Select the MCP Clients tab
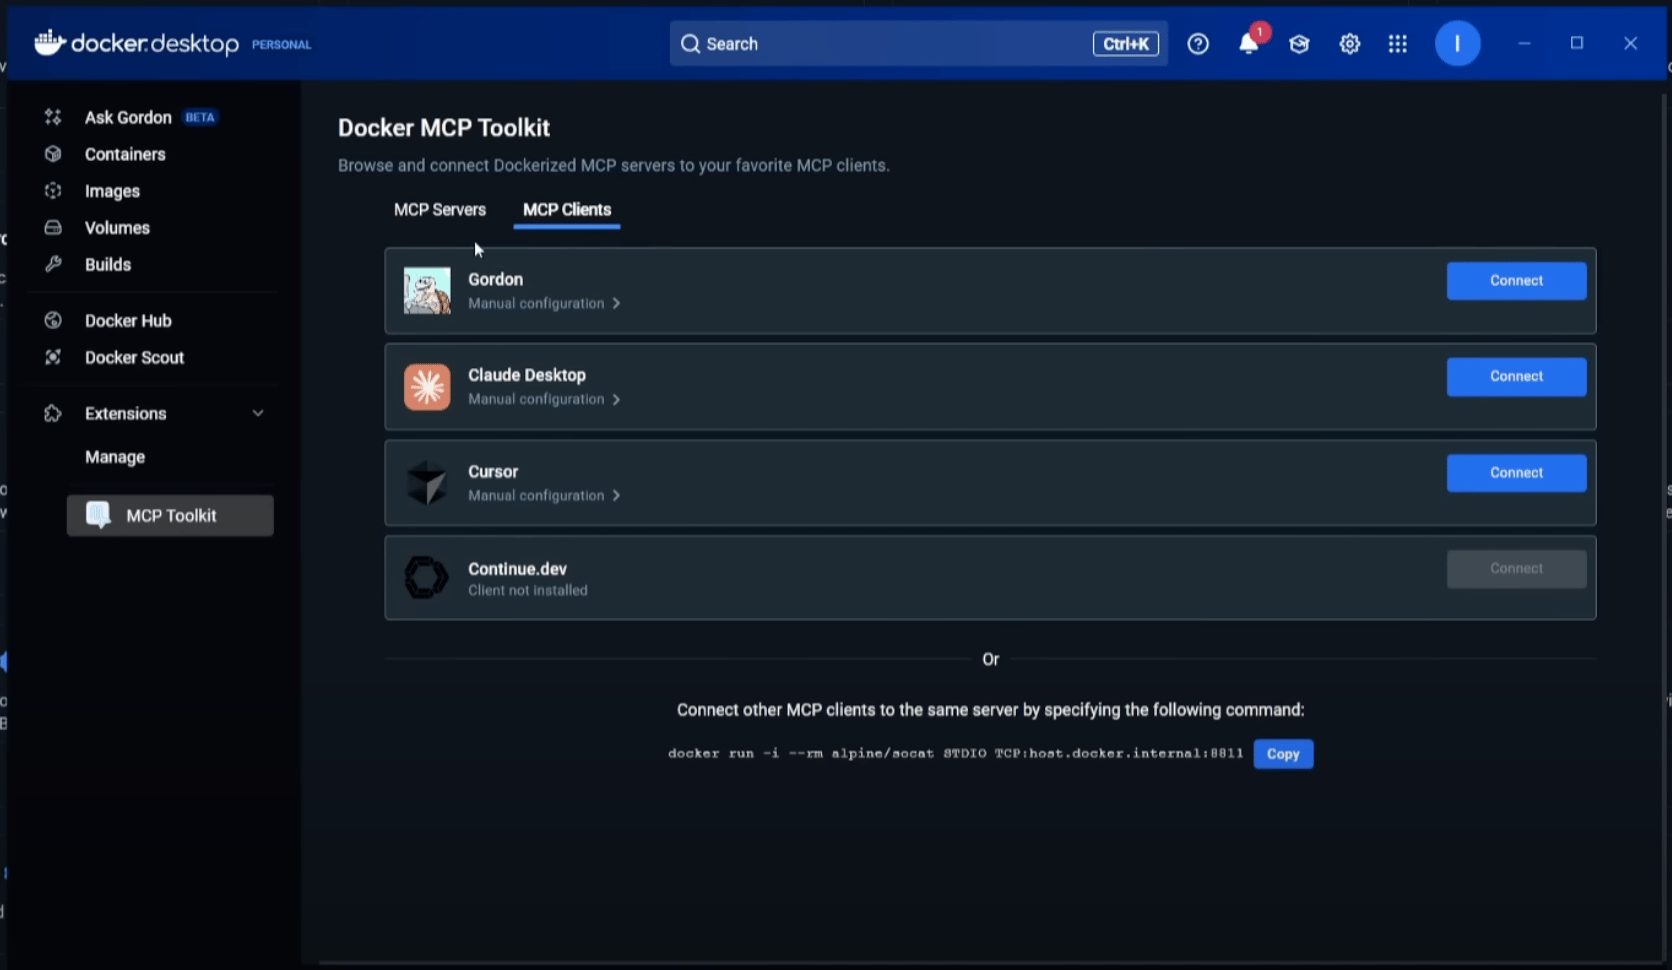 (567, 210)
